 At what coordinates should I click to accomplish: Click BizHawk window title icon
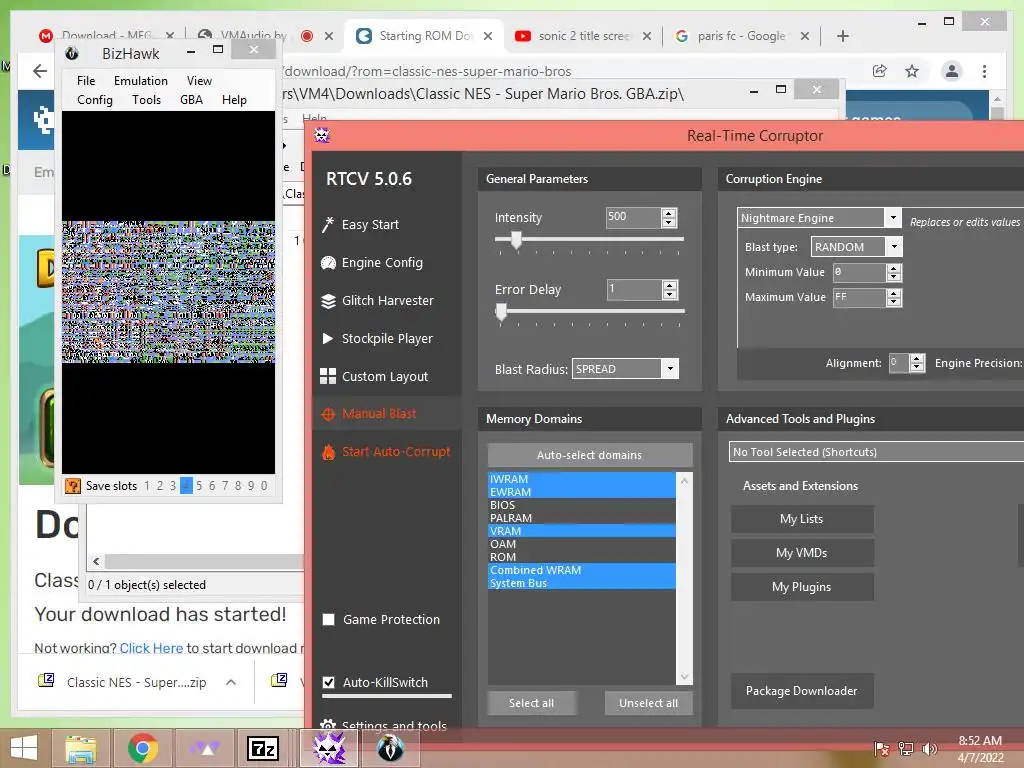click(72, 54)
